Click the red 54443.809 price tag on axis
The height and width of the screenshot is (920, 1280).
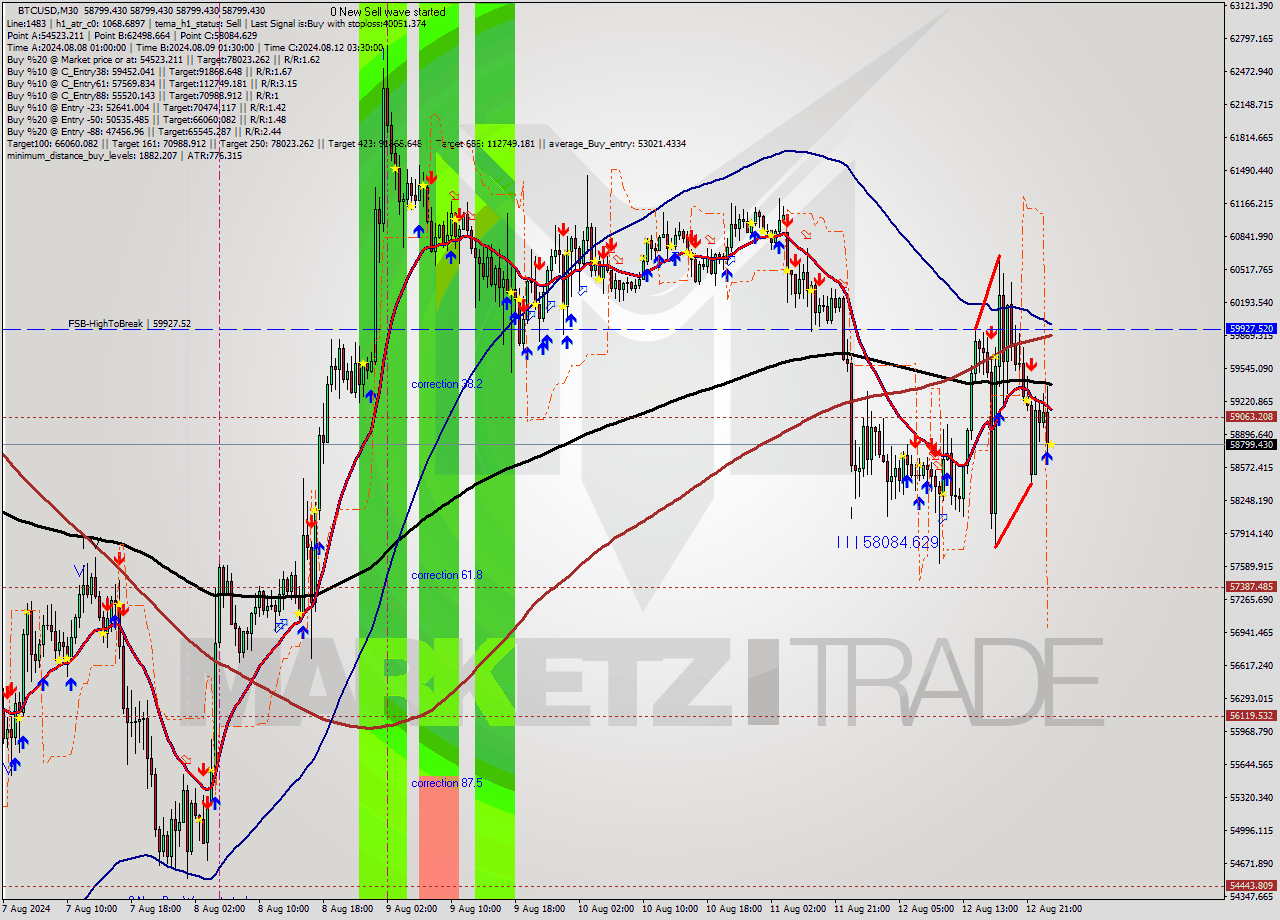1251,885
